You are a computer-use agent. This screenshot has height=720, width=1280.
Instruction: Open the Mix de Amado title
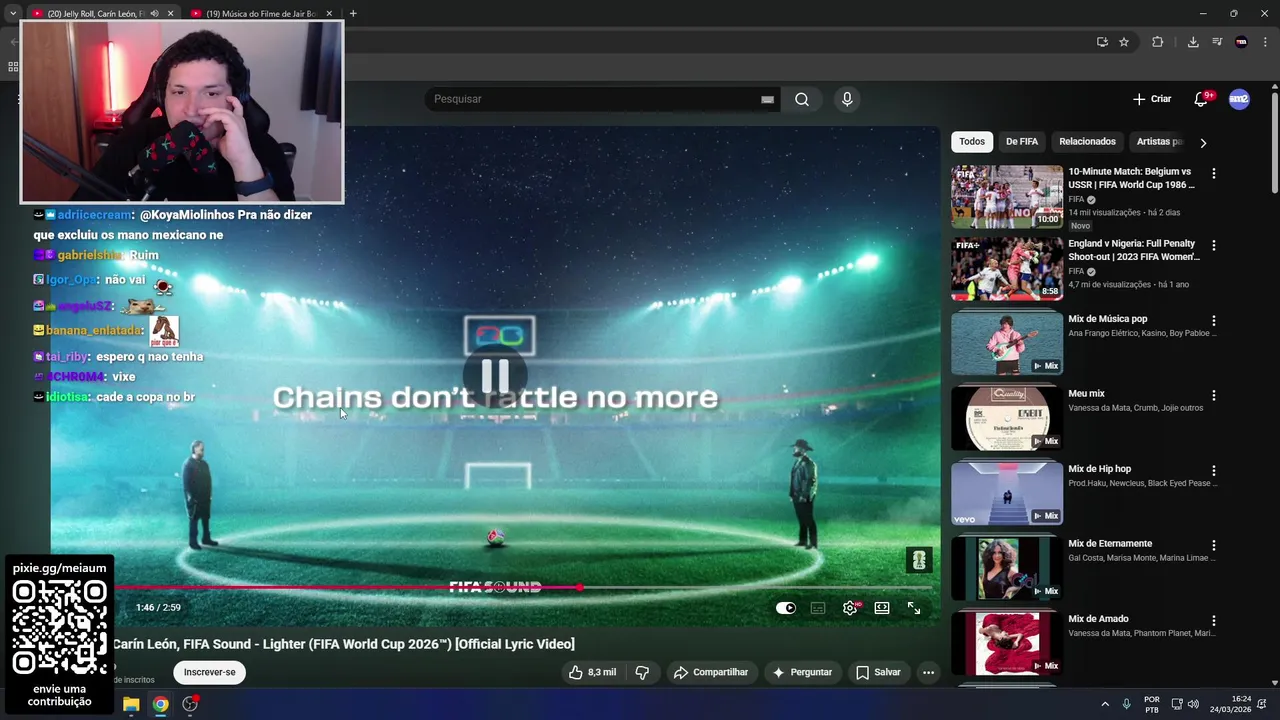(1098, 619)
